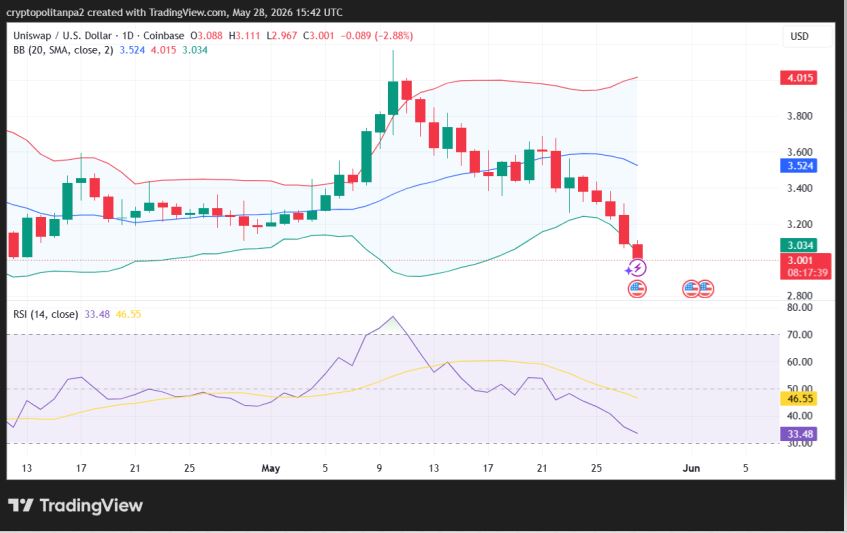Click the "cryptopolitanpa2 created with TradingView.com" header text
The width and height of the screenshot is (847, 533).
(117, 12)
